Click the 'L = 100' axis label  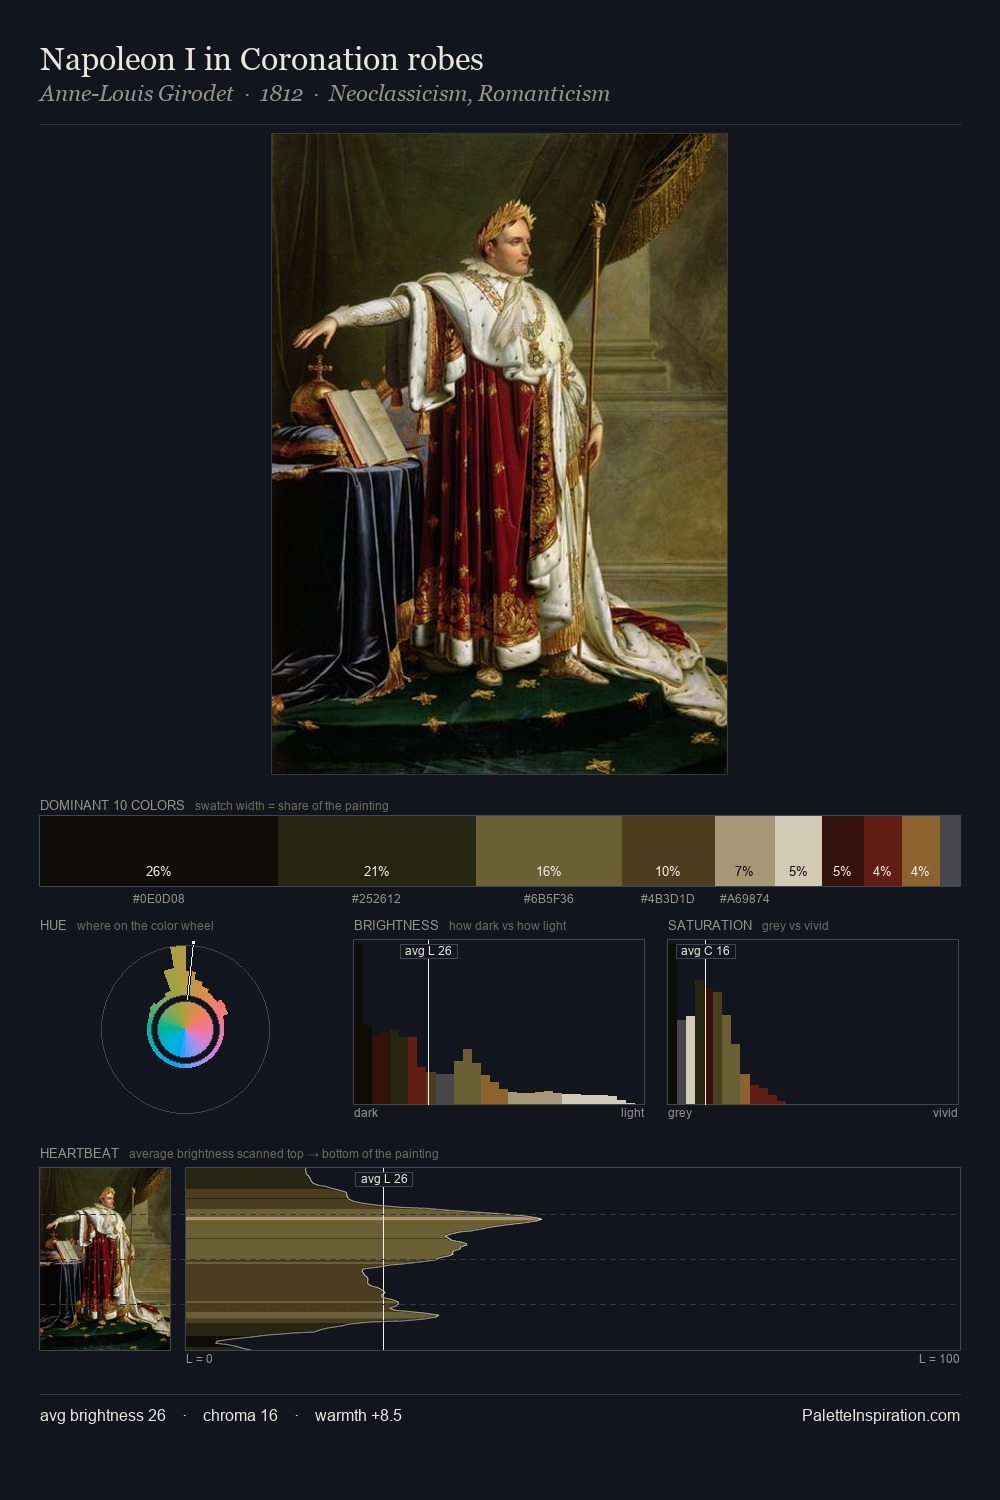click(939, 1359)
